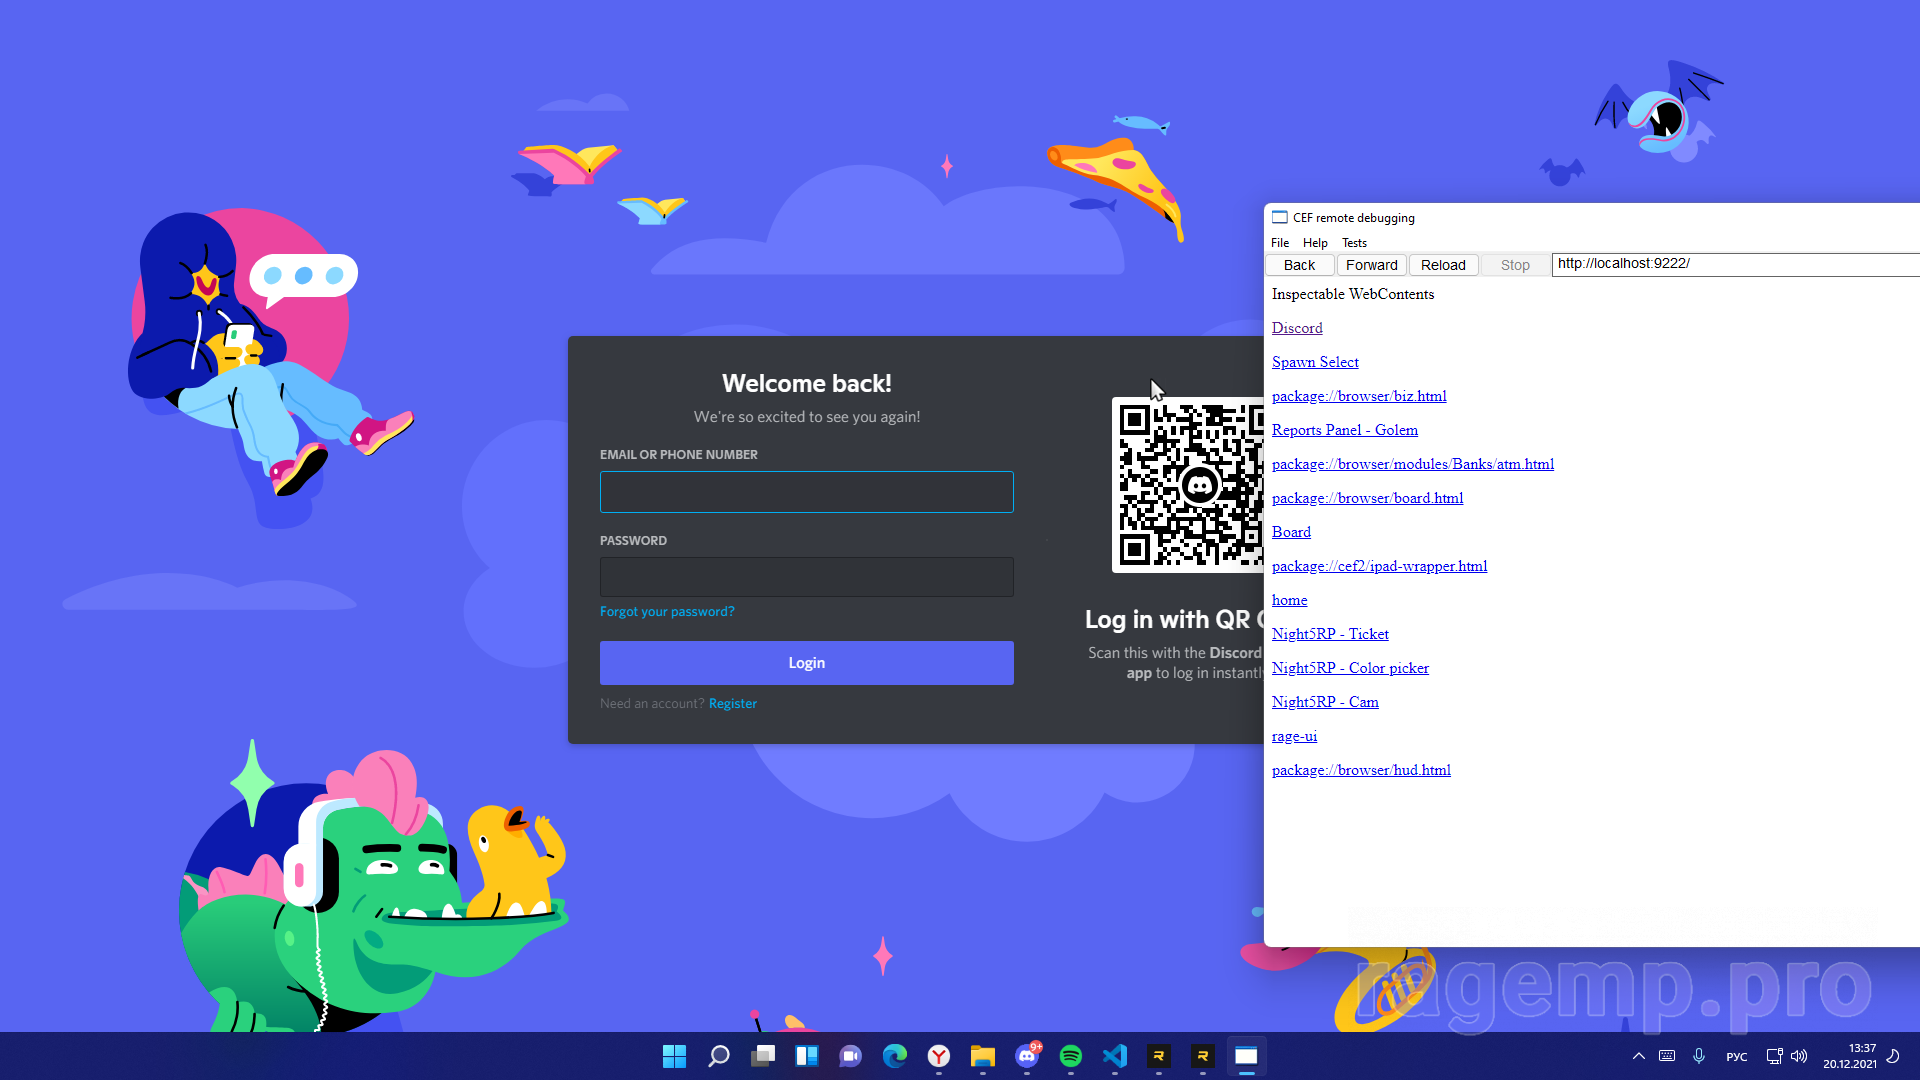This screenshot has height=1080, width=1920.
Task: Open Yandex Browser from the taskbar
Action: tap(939, 1056)
